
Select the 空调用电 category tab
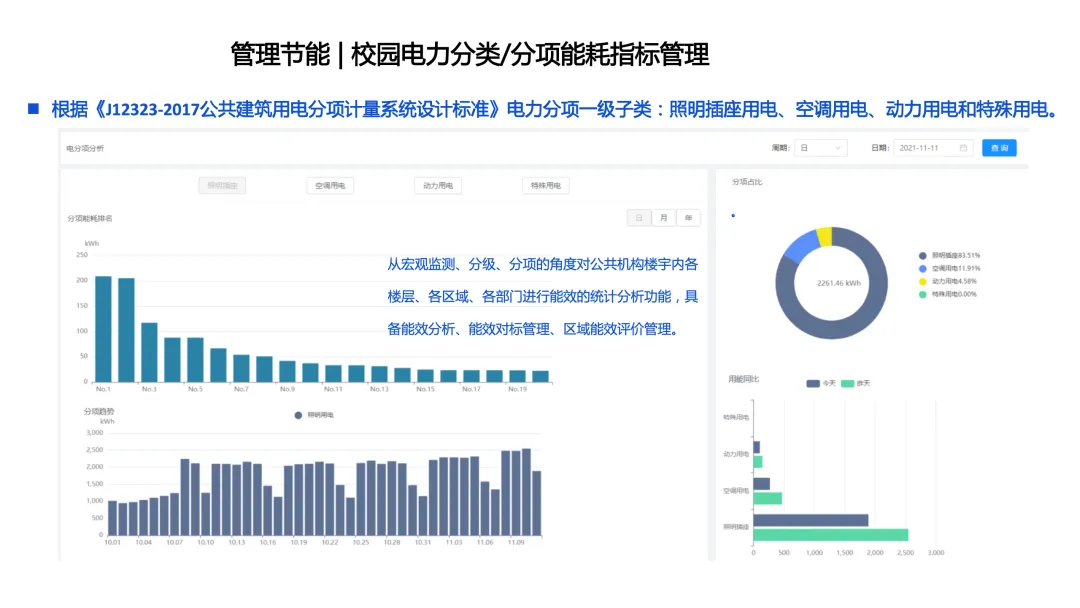click(330, 185)
